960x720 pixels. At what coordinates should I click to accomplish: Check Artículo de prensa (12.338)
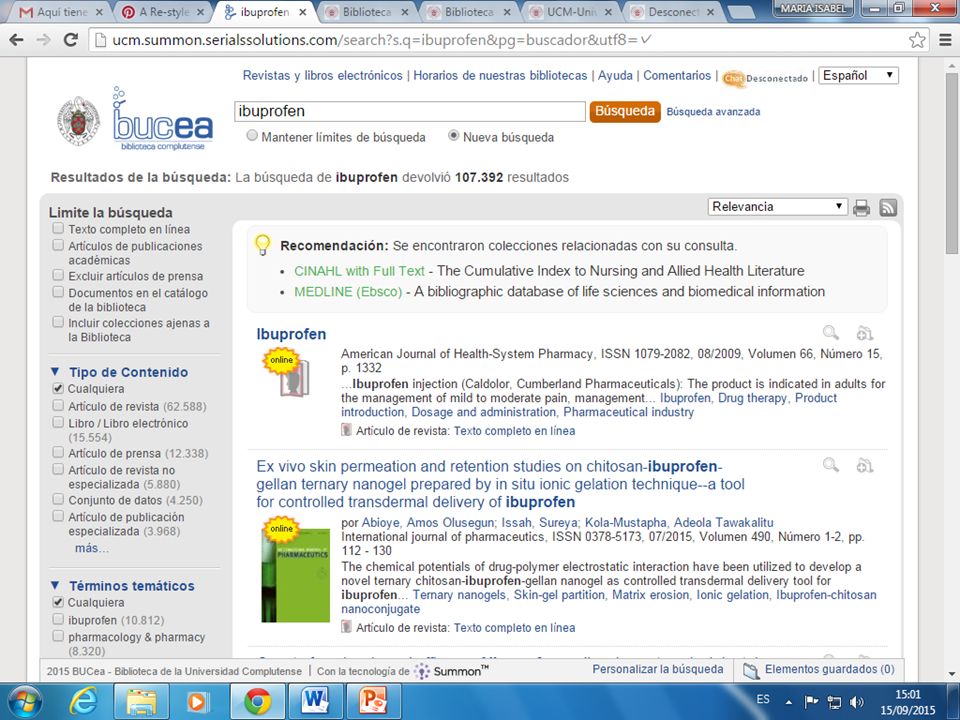click(58, 452)
